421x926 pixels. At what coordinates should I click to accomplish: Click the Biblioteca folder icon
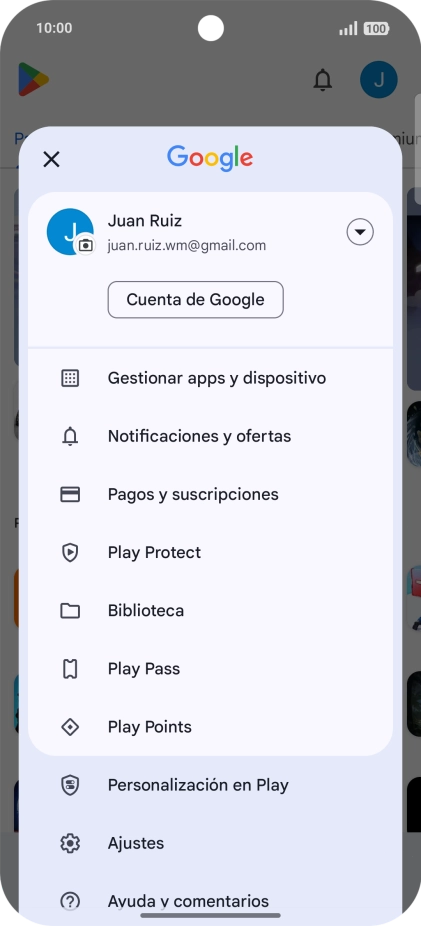tap(70, 611)
